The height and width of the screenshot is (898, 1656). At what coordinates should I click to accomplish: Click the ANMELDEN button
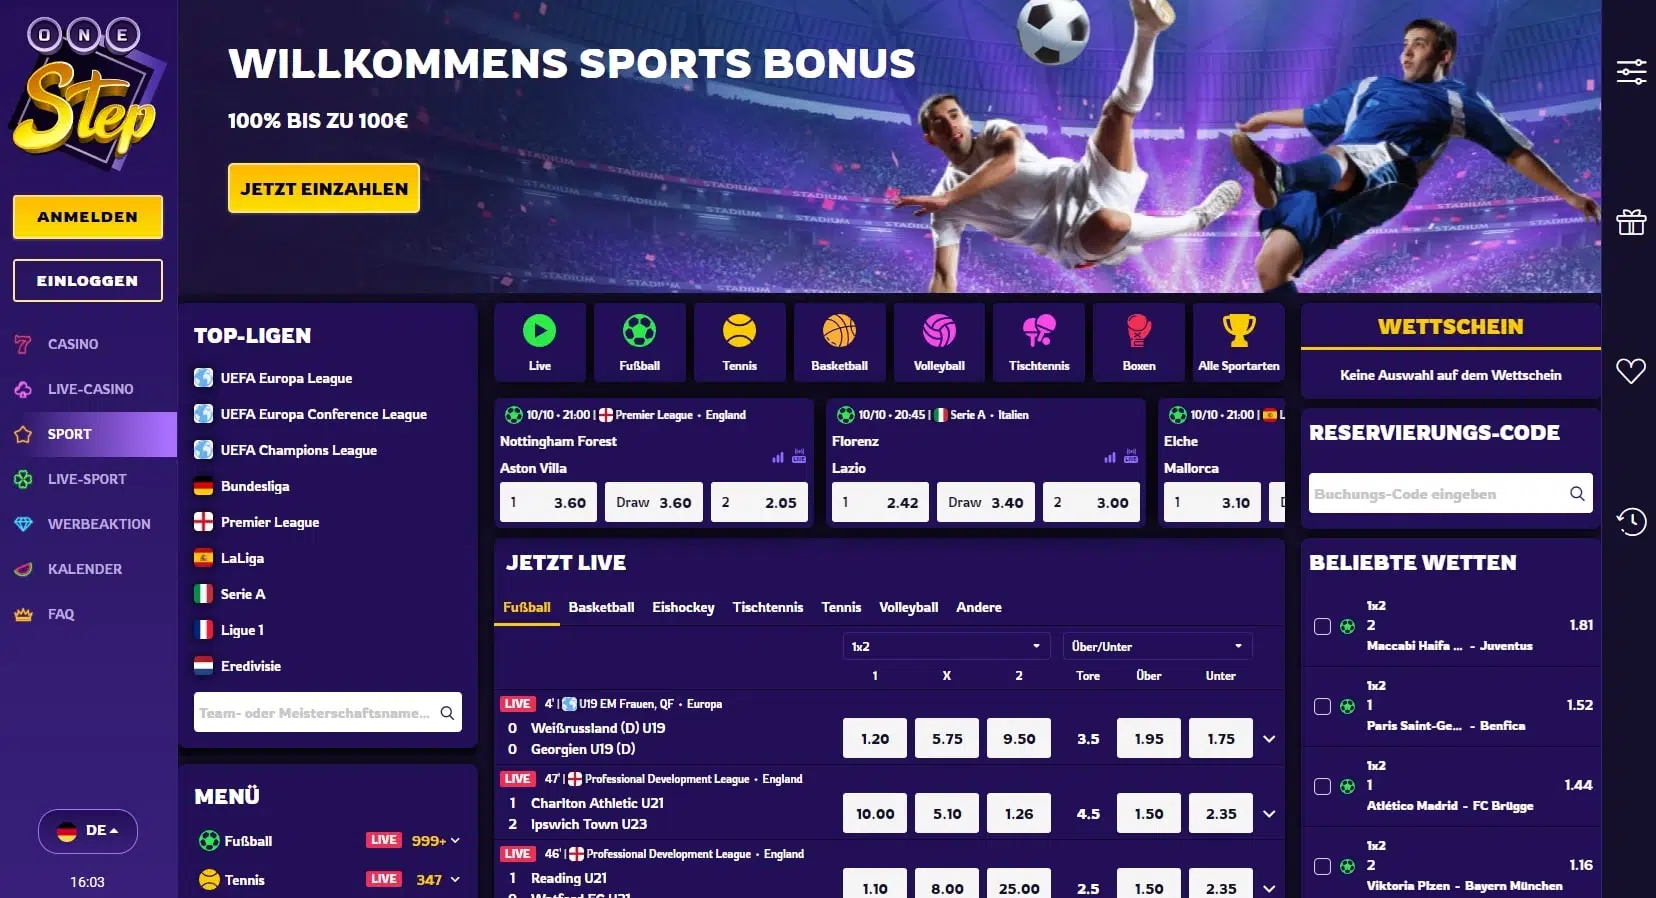tap(88, 217)
